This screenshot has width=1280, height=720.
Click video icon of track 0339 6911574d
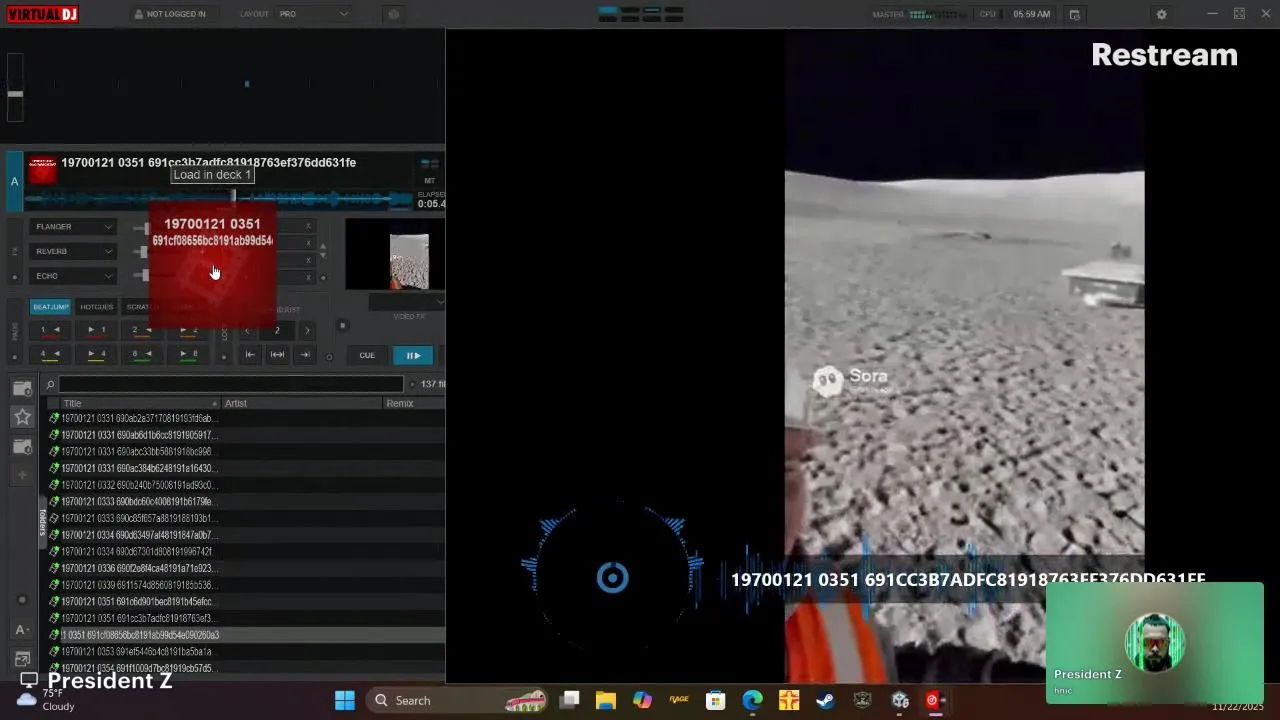(54, 585)
